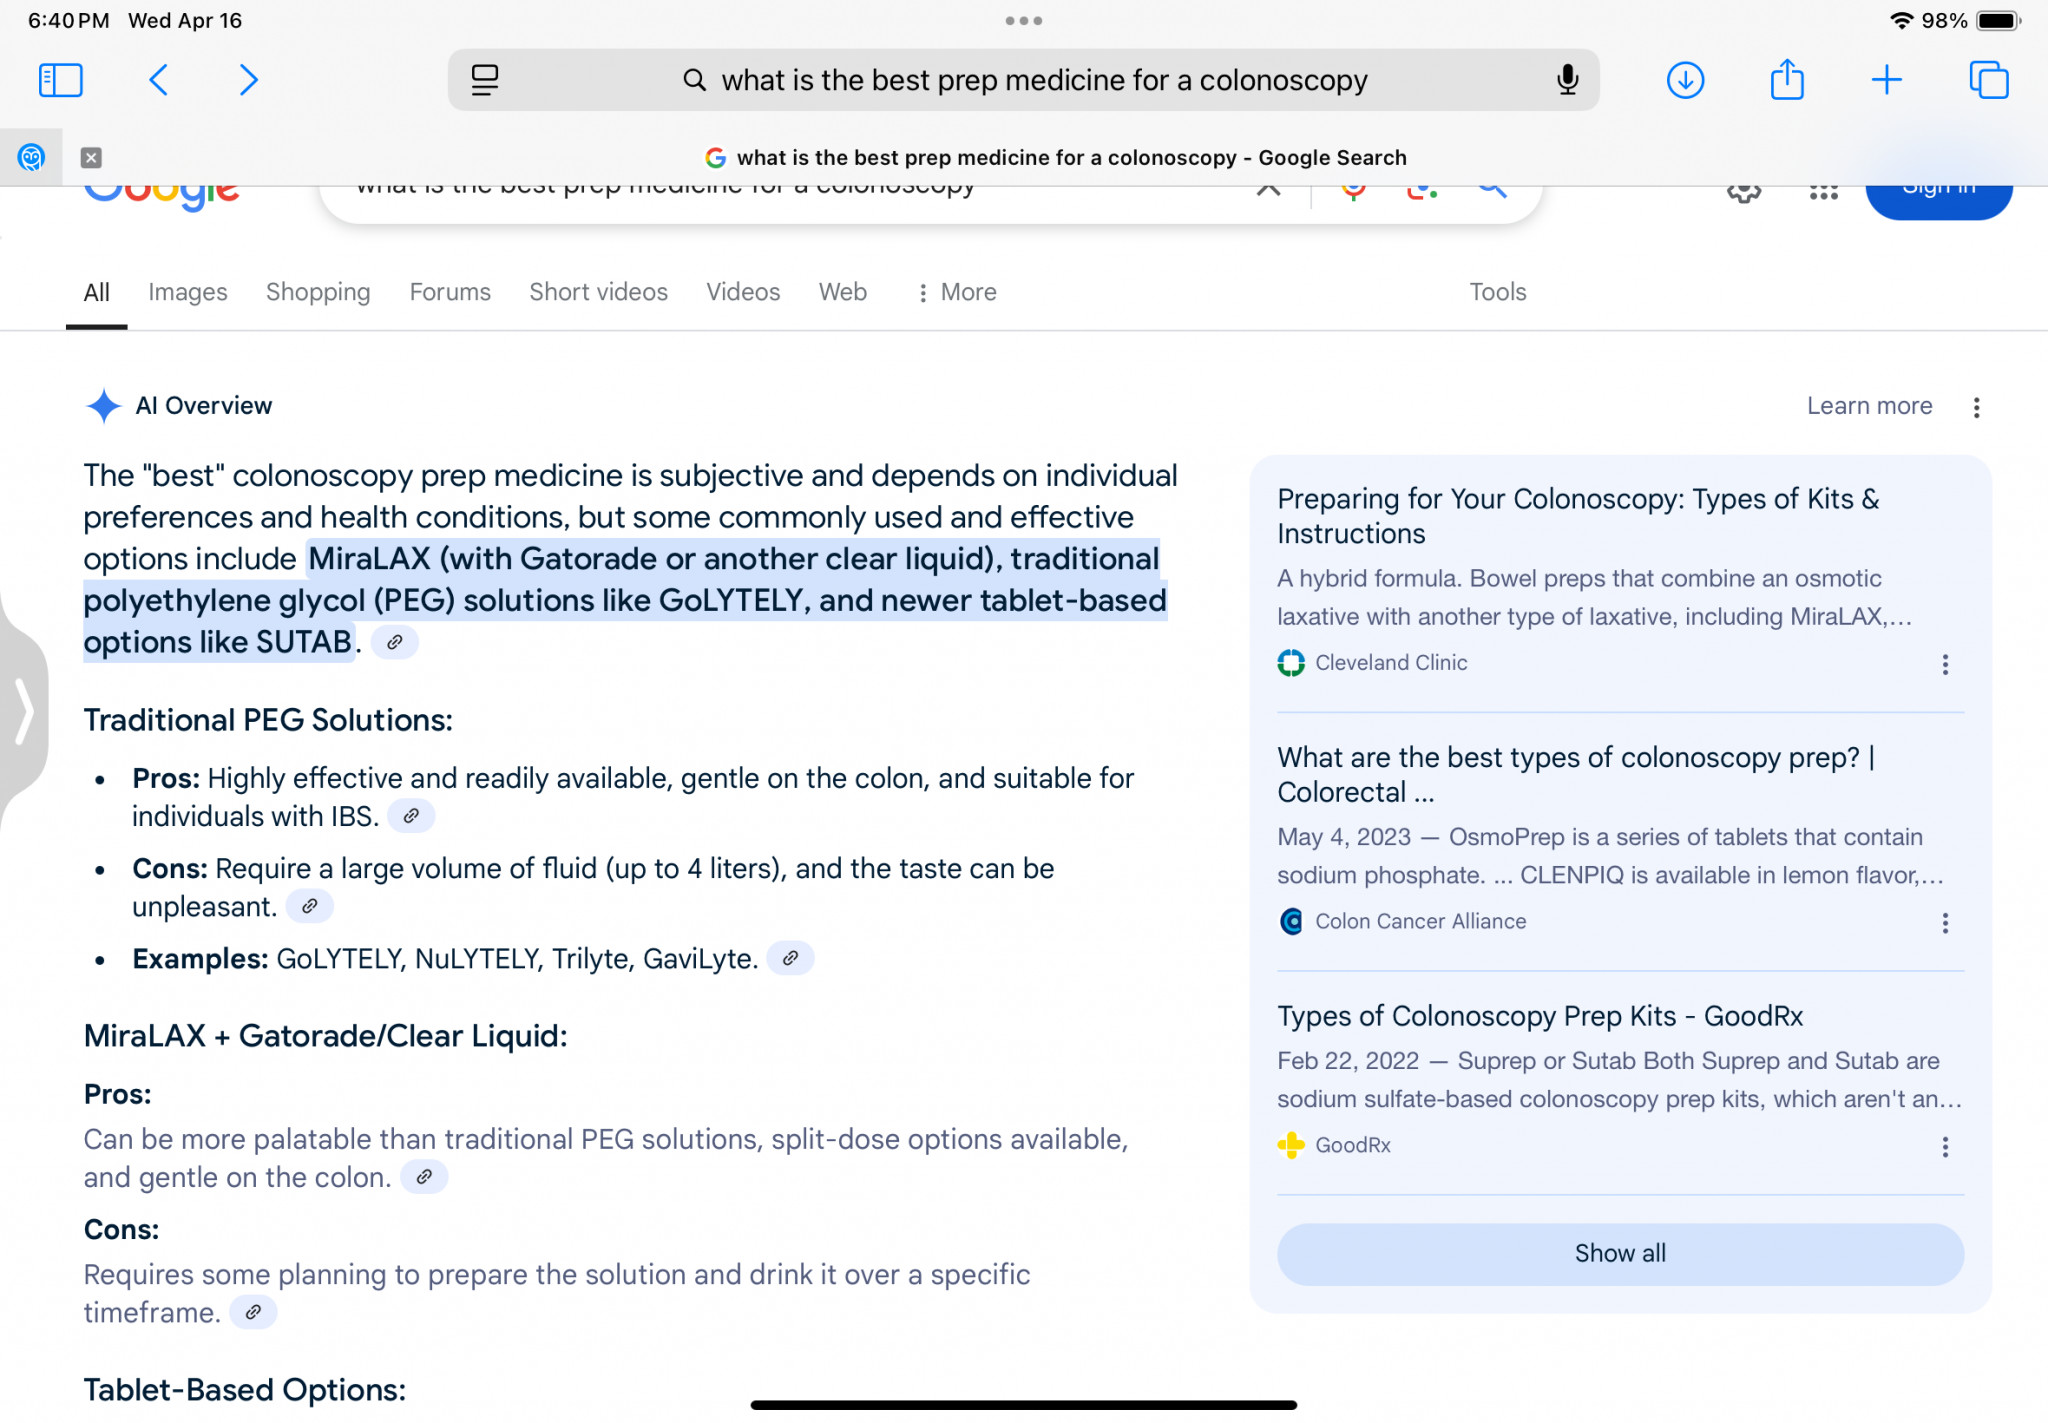Screen dimensions: 2048x1423
Task: Open Cleveland Clinic result options menu
Action: (1945, 664)
